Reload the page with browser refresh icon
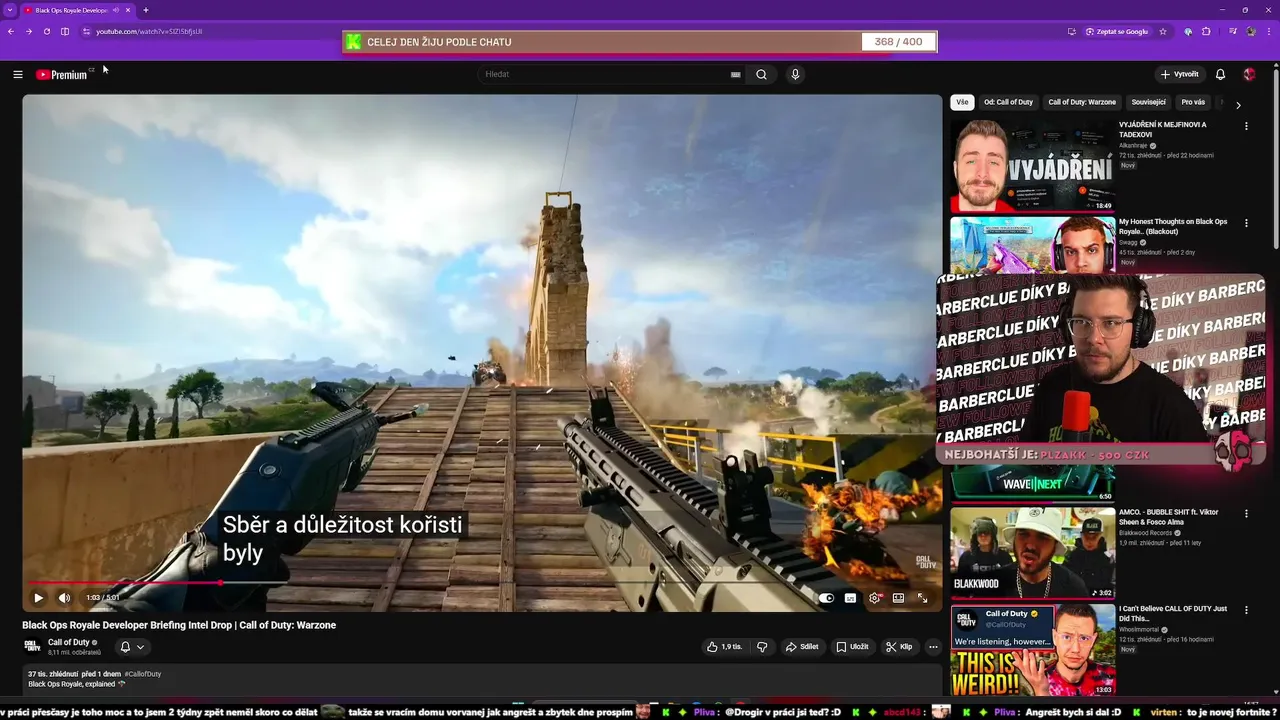1280x720 pixels. [46, 31]
